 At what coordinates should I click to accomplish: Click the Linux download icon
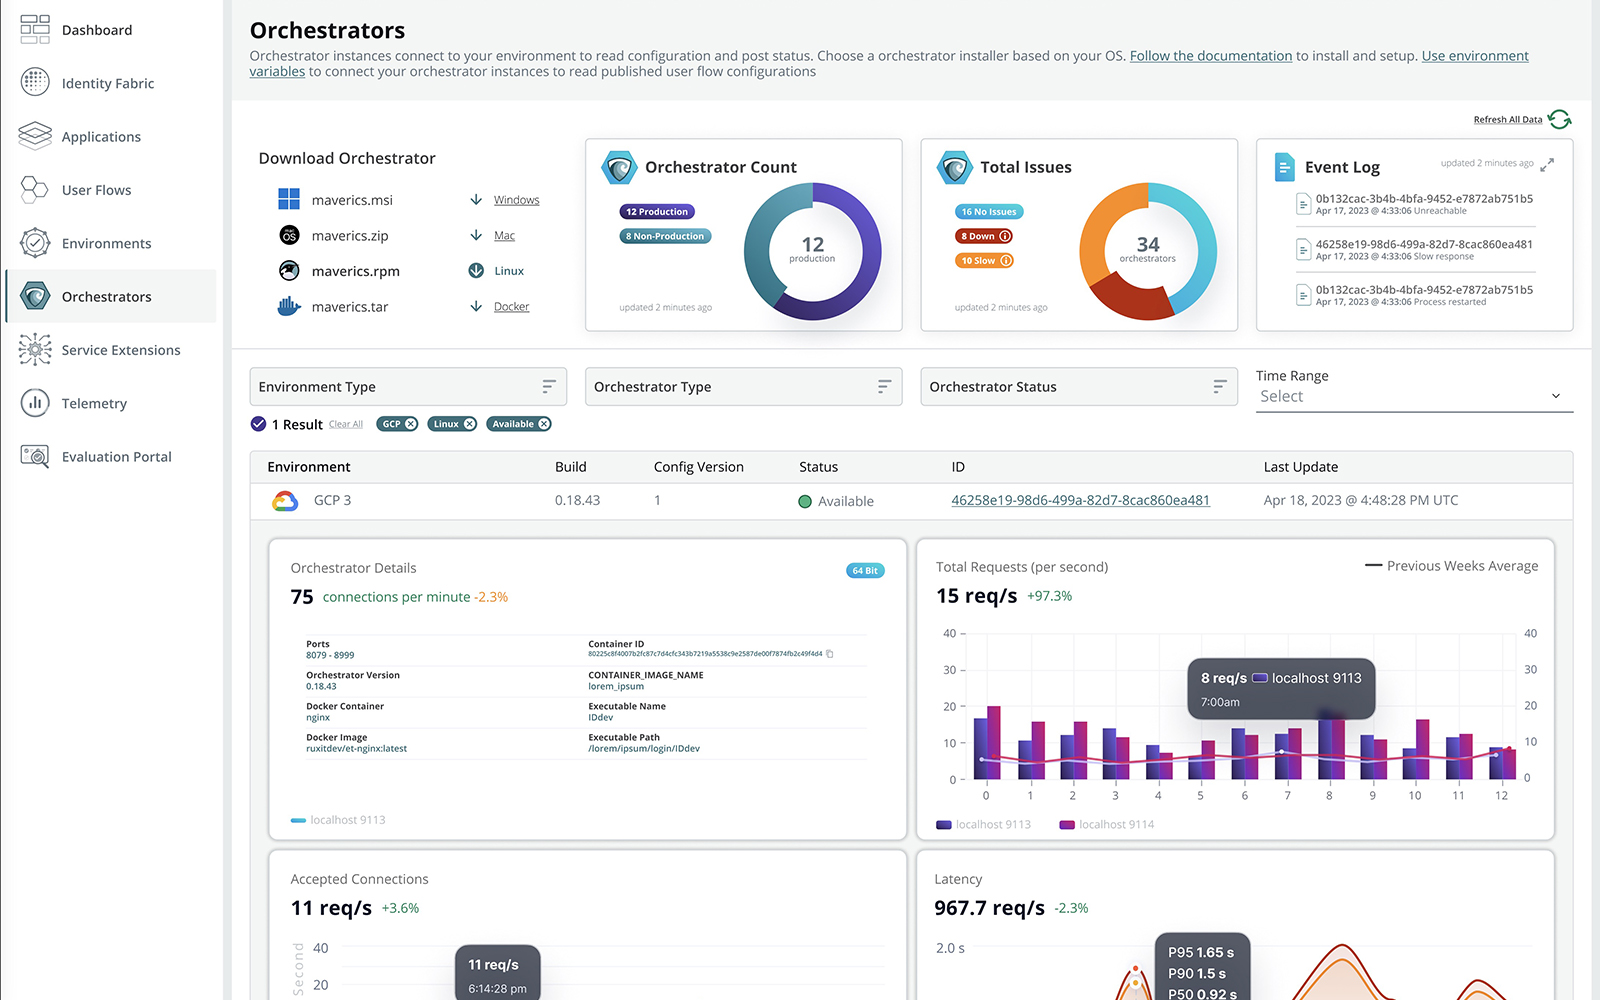point(476,271)
